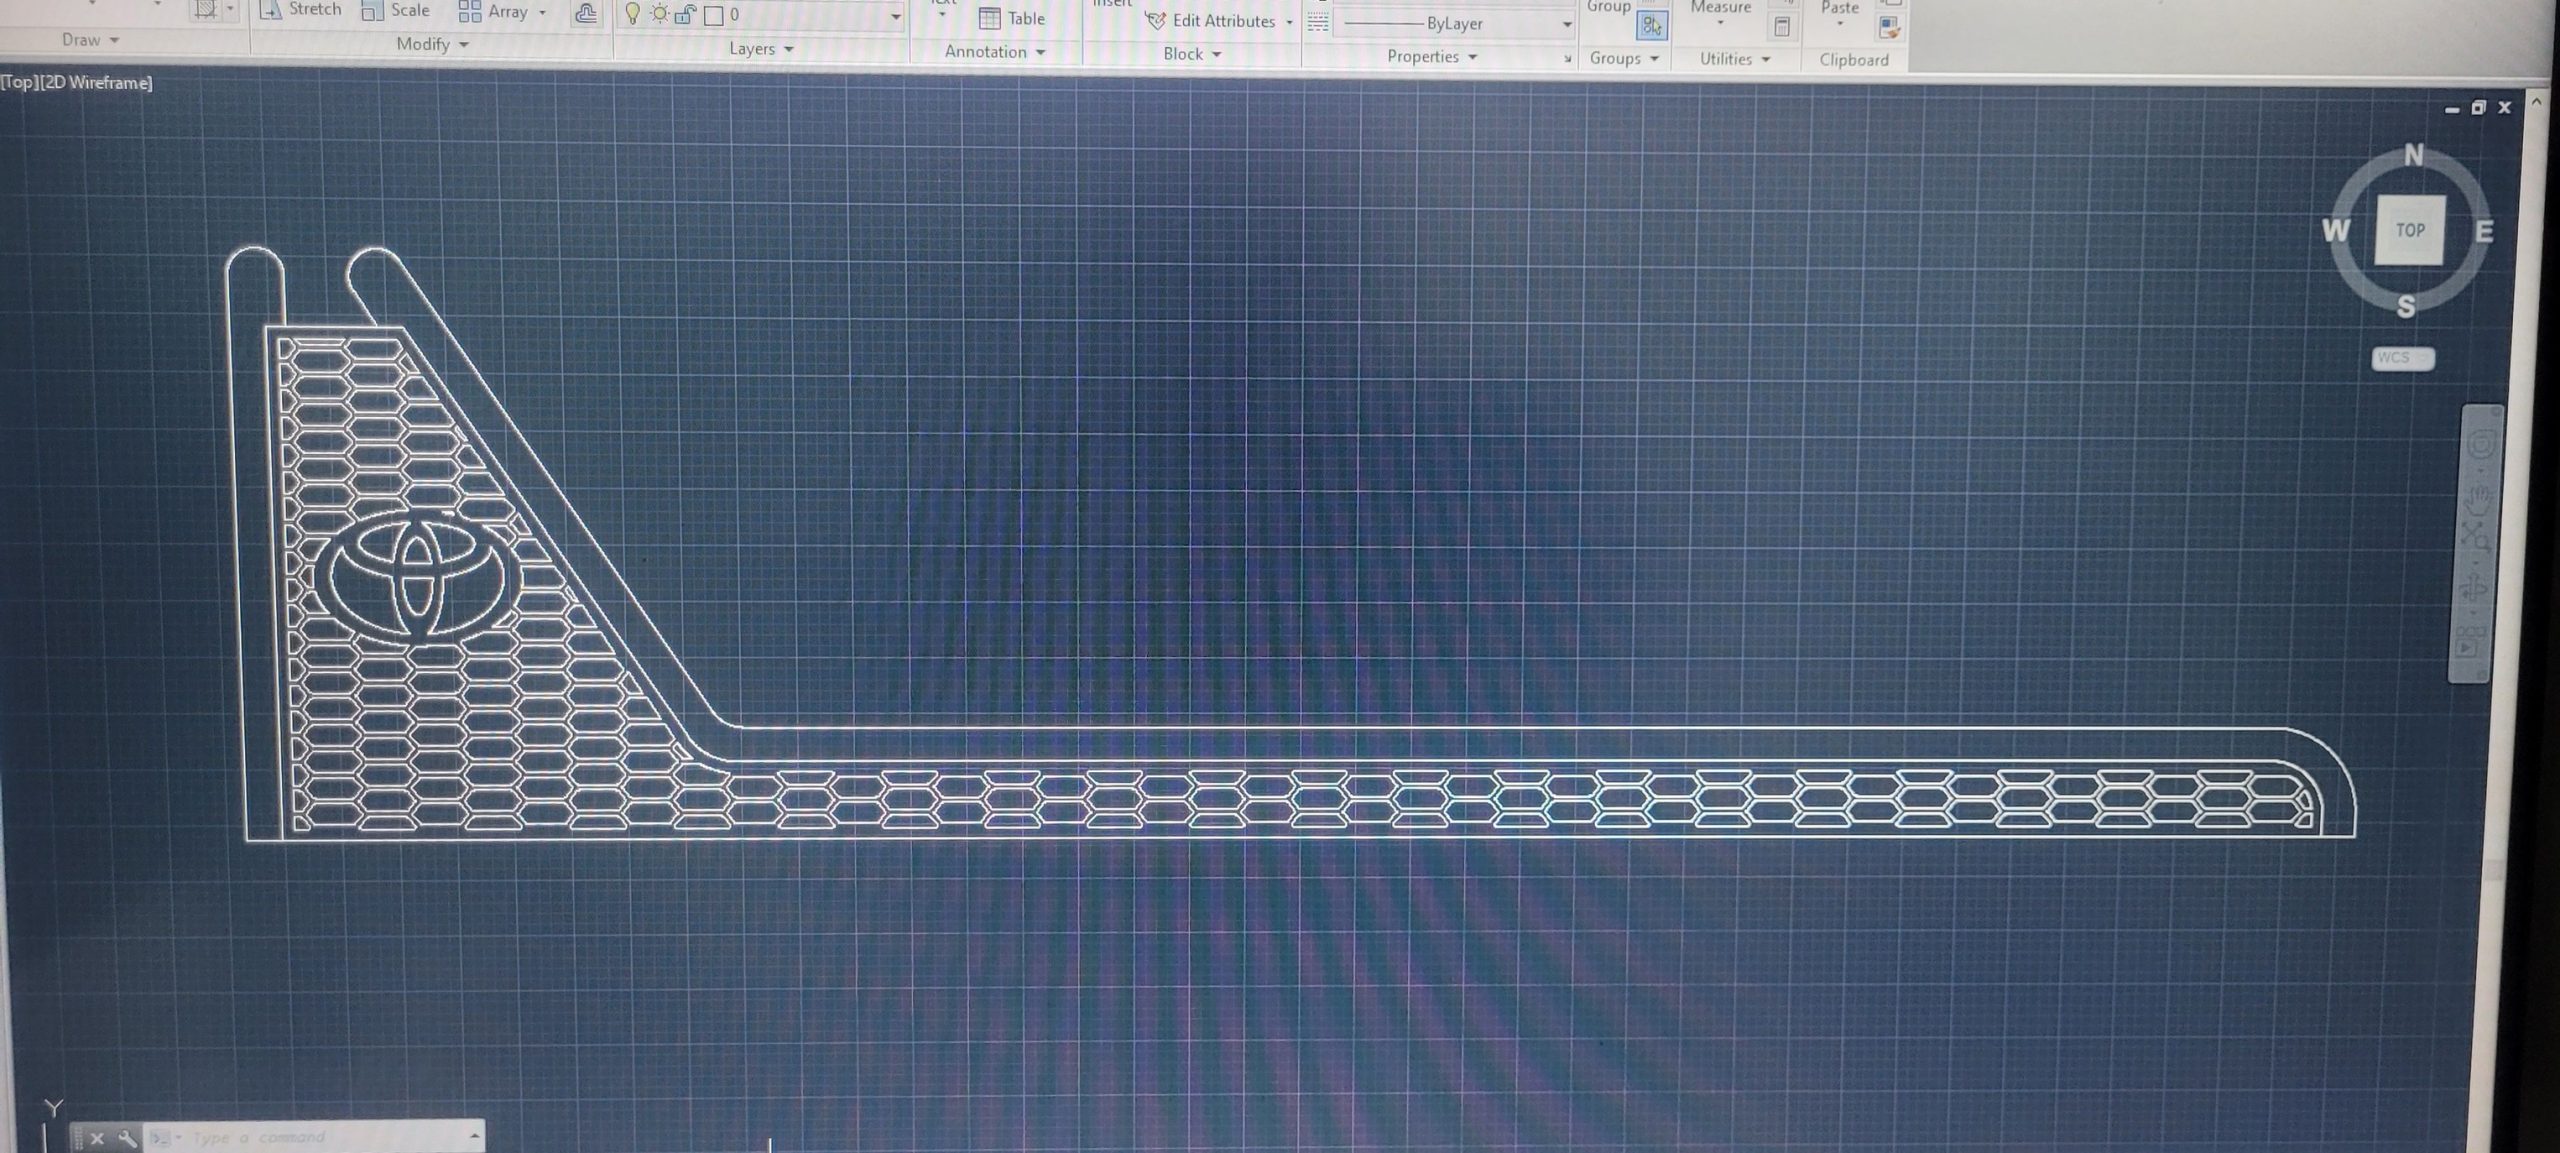Expand the Layers panel
The image size is (2560, 1153).
tap(761, 49)
